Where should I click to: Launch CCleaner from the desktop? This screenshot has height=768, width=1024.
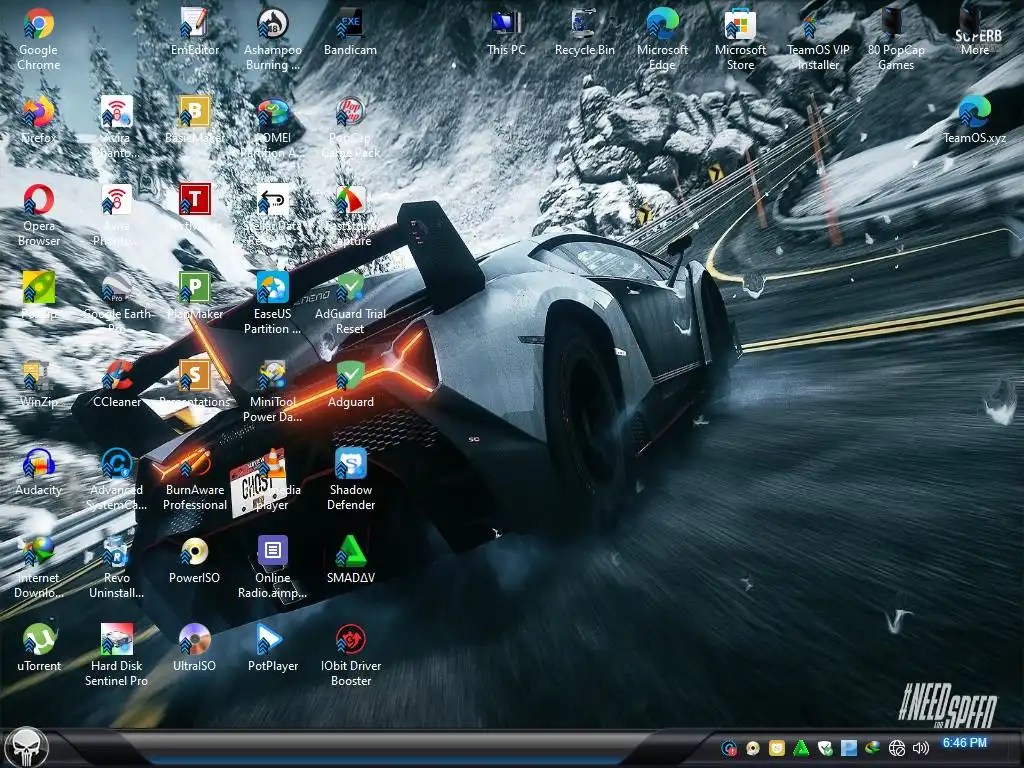(116, 376)
